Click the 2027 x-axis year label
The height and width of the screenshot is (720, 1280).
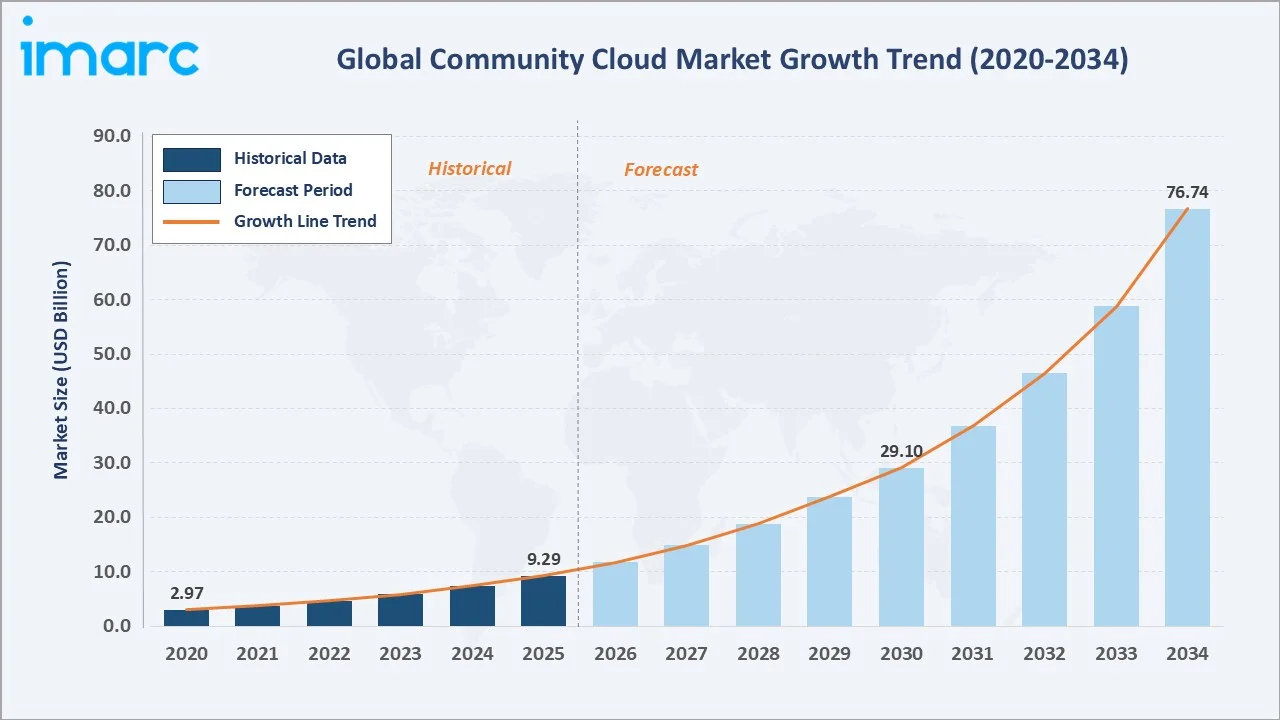pos(687,654)
